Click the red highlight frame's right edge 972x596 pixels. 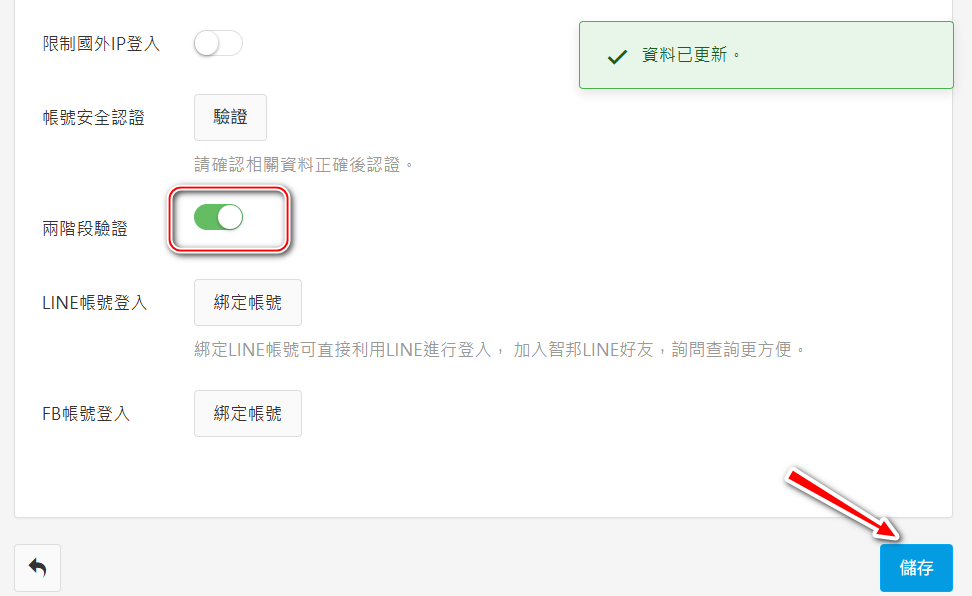point(286,218)
